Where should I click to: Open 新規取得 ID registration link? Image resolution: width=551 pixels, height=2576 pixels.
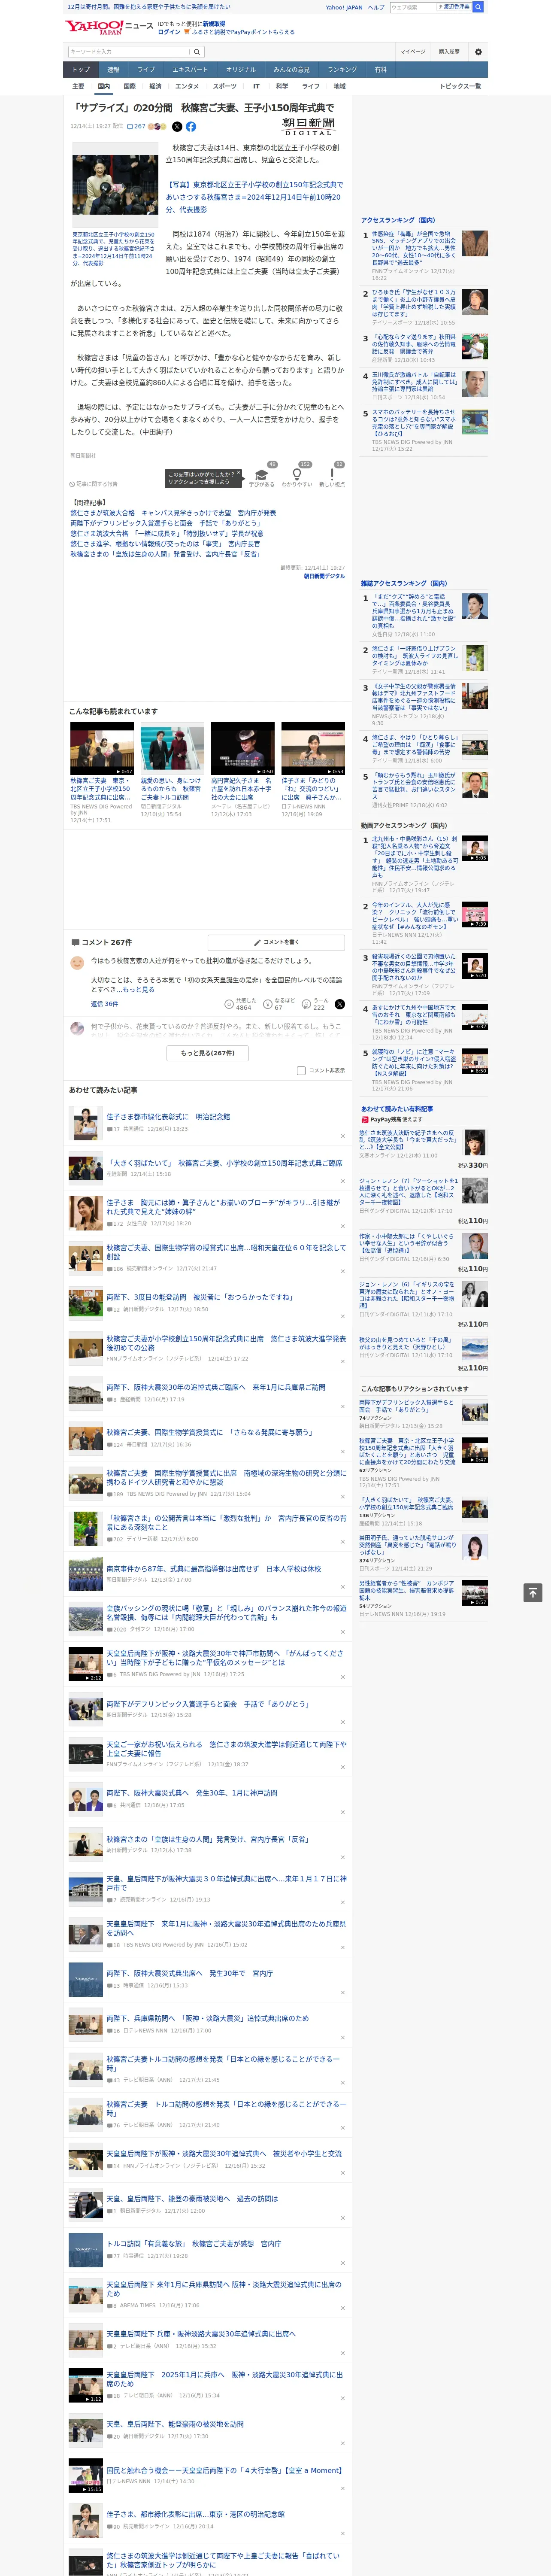[214, 23]
